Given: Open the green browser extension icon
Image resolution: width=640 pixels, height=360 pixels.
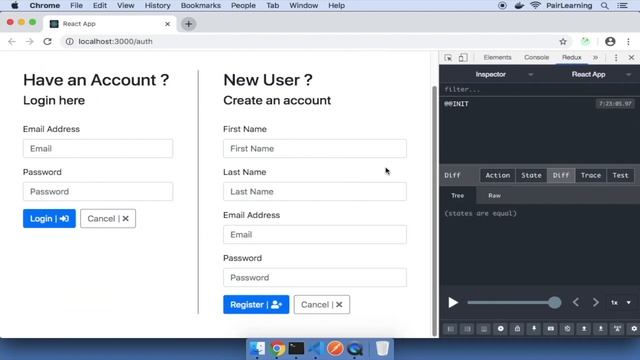Looking at the screenshot, I should coord(586,41).
